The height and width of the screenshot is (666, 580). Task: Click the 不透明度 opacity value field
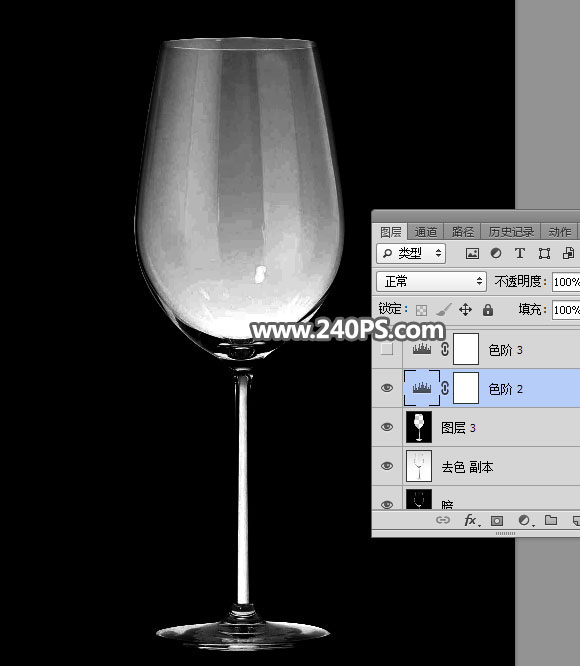[x=566, y=282]
